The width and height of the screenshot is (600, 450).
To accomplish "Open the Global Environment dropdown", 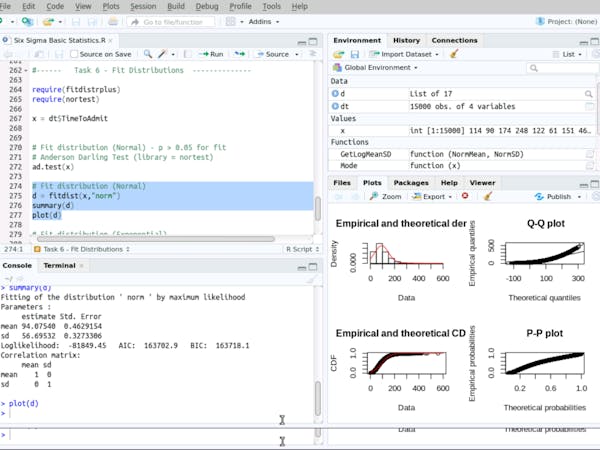I will pos(375,68).
